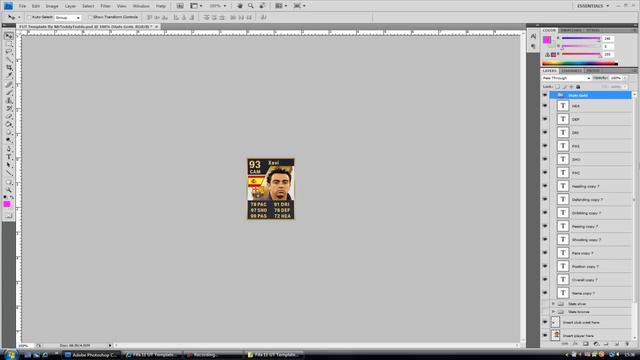640x360 pixels.
Task: Open the Screen Mode dropdown
Action: pos(300,6)
